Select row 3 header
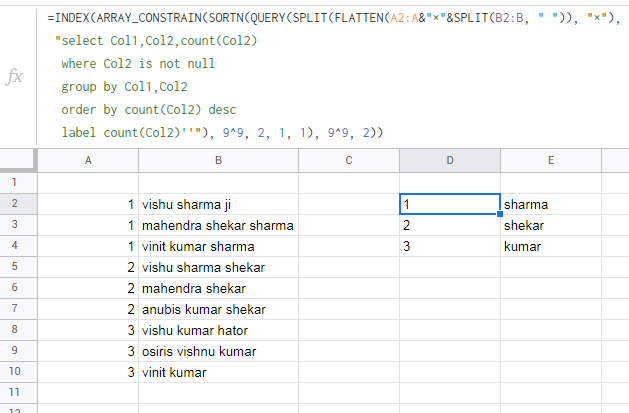629x413 pixels. [18, 225]
